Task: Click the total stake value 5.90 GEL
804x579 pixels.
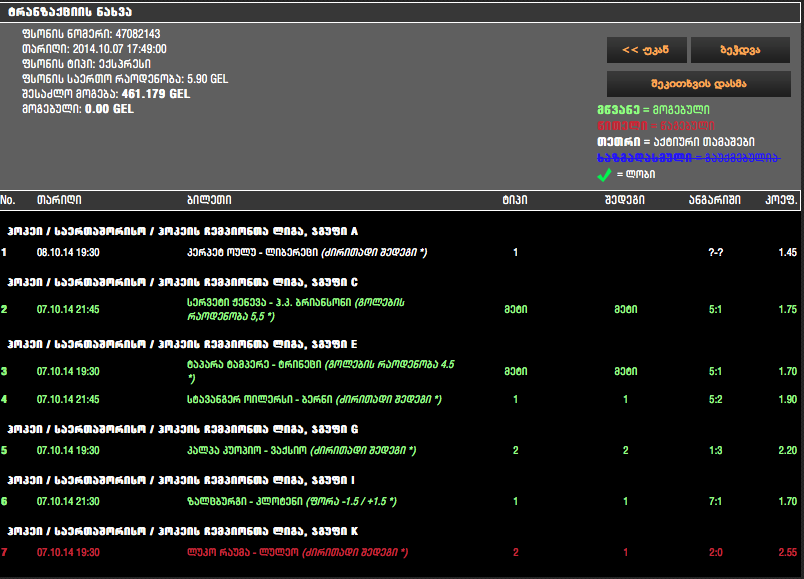Action: click(208, 79)
